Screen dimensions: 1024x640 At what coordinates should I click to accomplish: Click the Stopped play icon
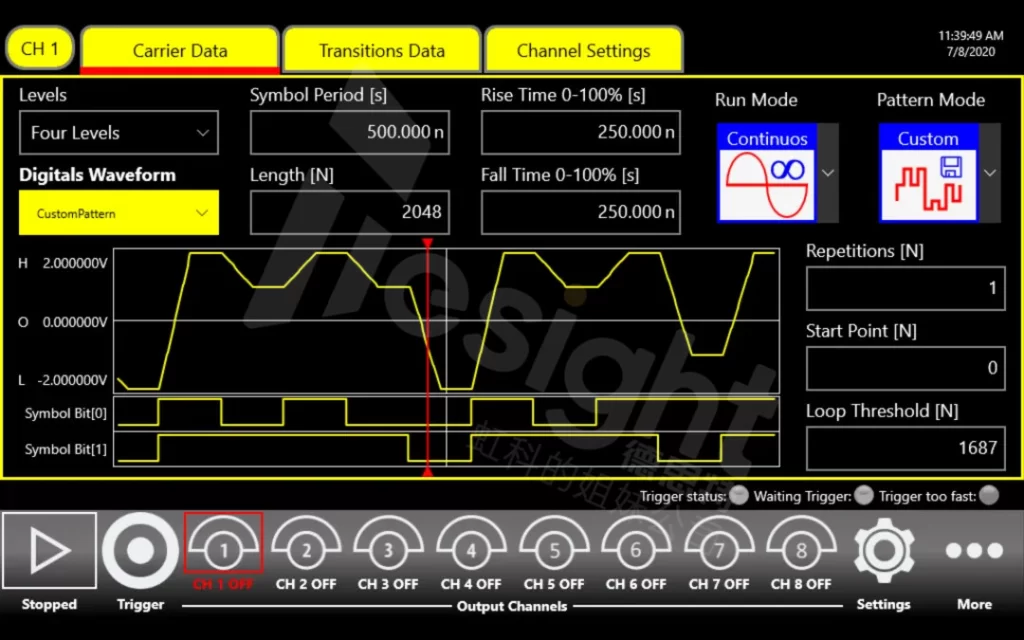point(49,551)
